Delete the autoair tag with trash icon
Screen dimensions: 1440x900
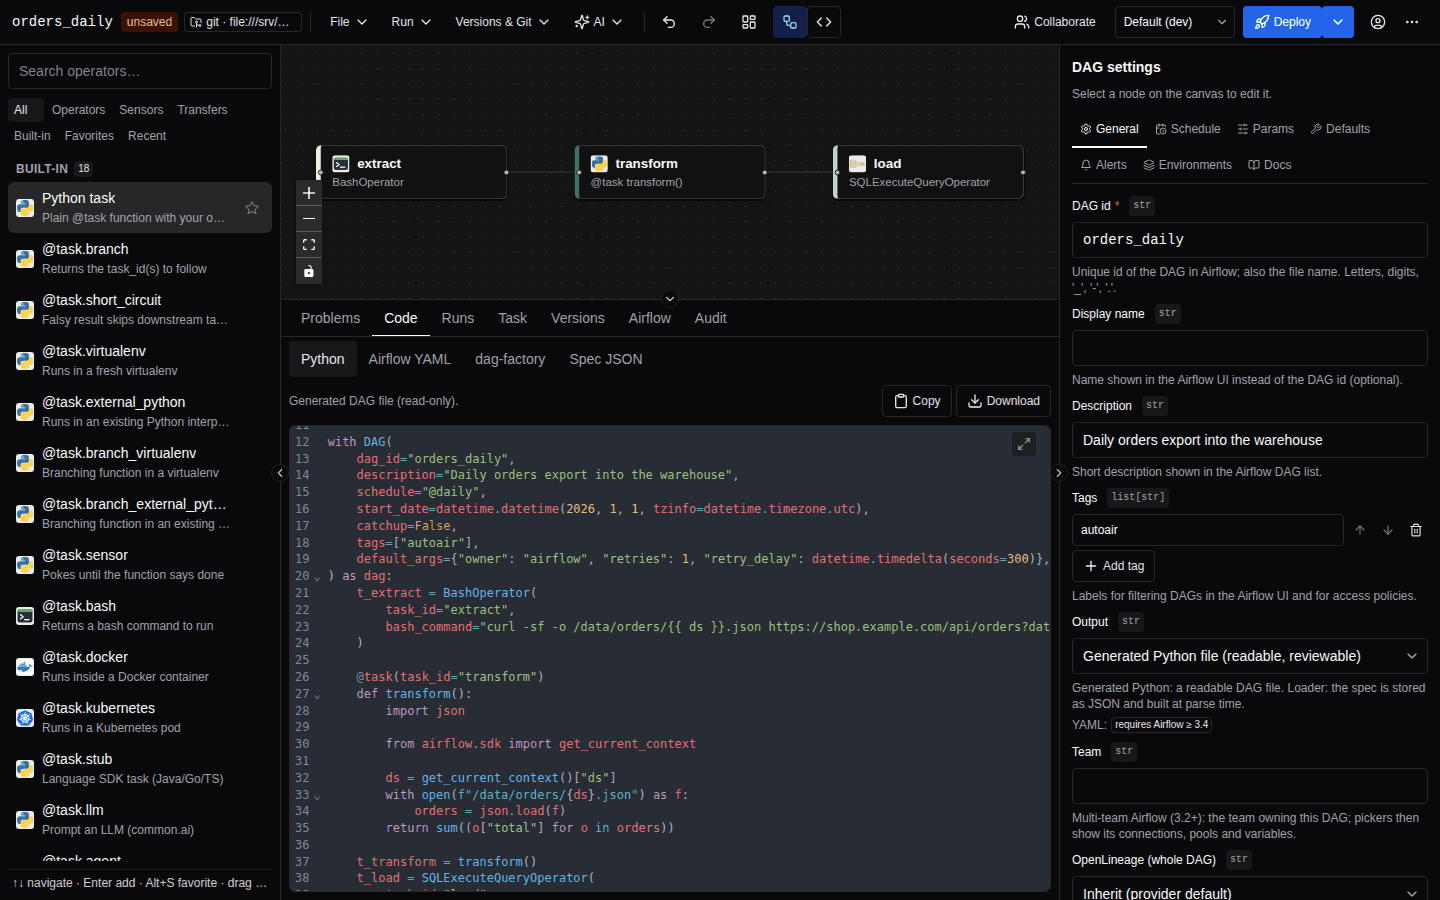1416,530
